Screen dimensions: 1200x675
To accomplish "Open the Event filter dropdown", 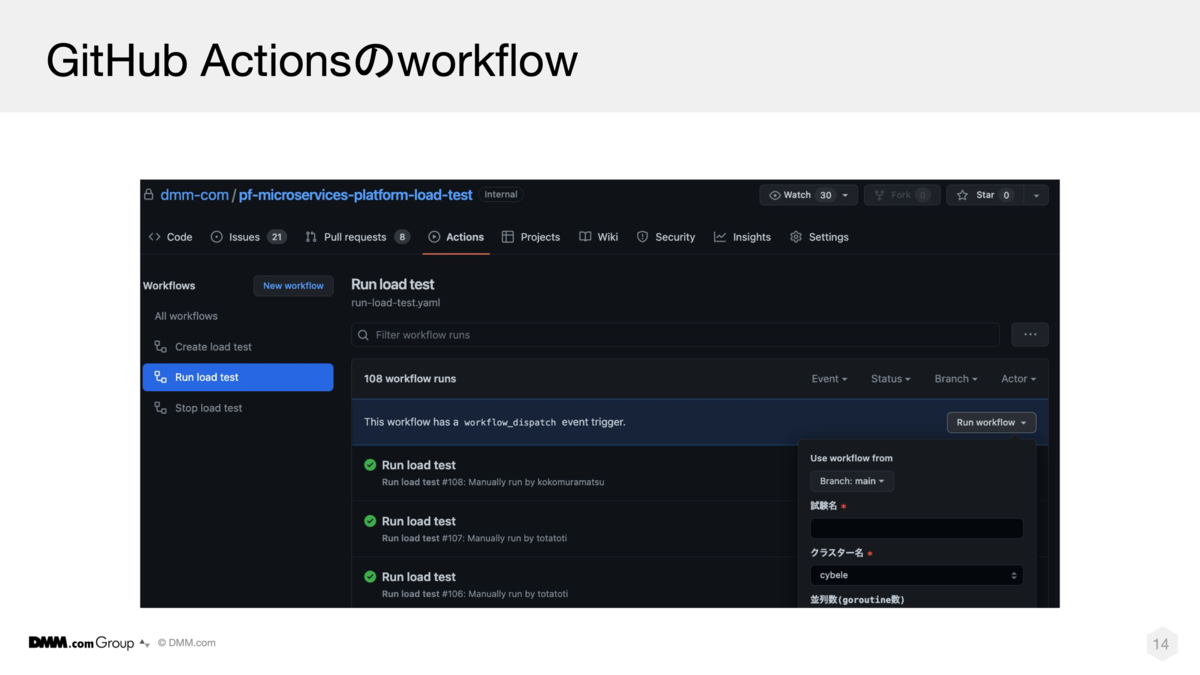I will pyautogui.click(x=829, y=379).
